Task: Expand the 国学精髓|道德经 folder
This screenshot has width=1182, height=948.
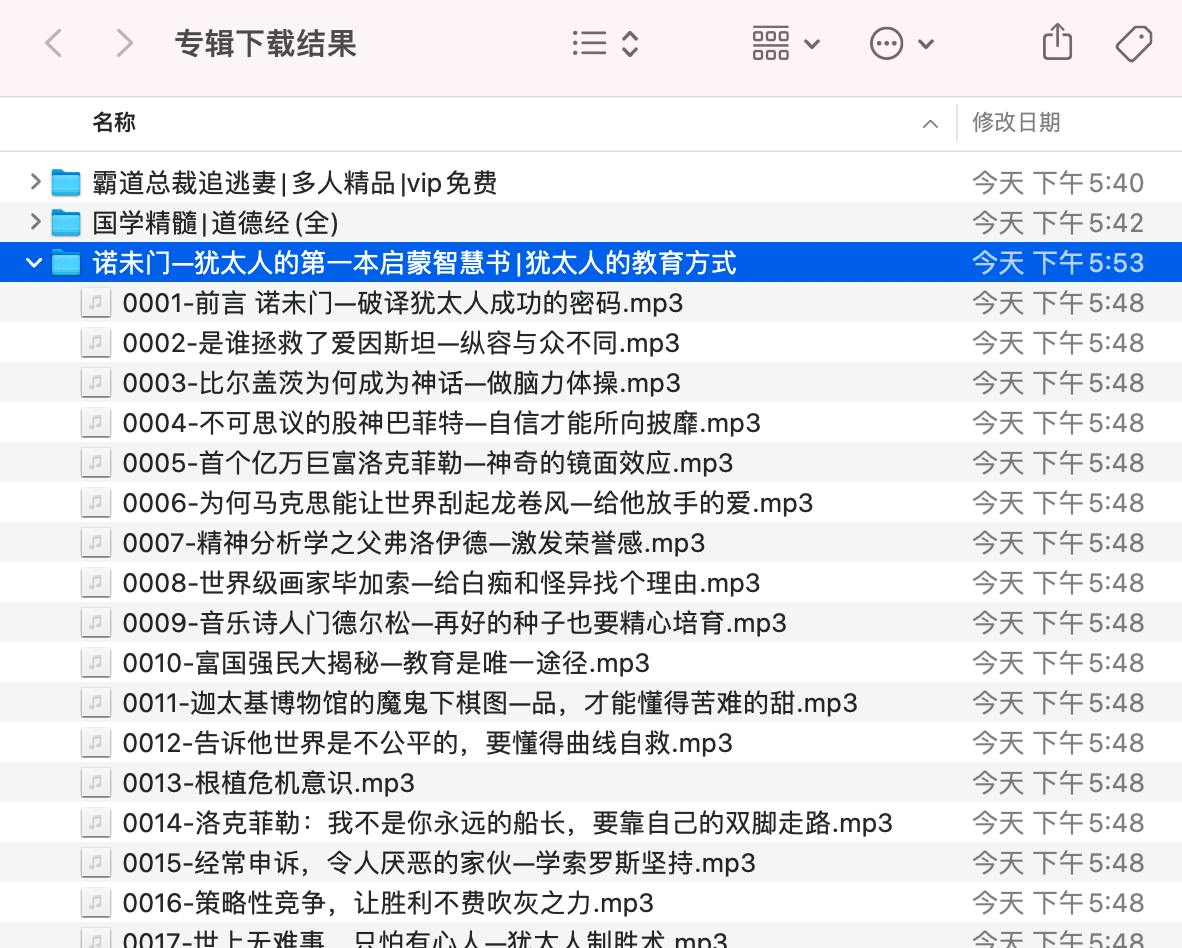Action: pyautogui.click(x=35, y=222)
